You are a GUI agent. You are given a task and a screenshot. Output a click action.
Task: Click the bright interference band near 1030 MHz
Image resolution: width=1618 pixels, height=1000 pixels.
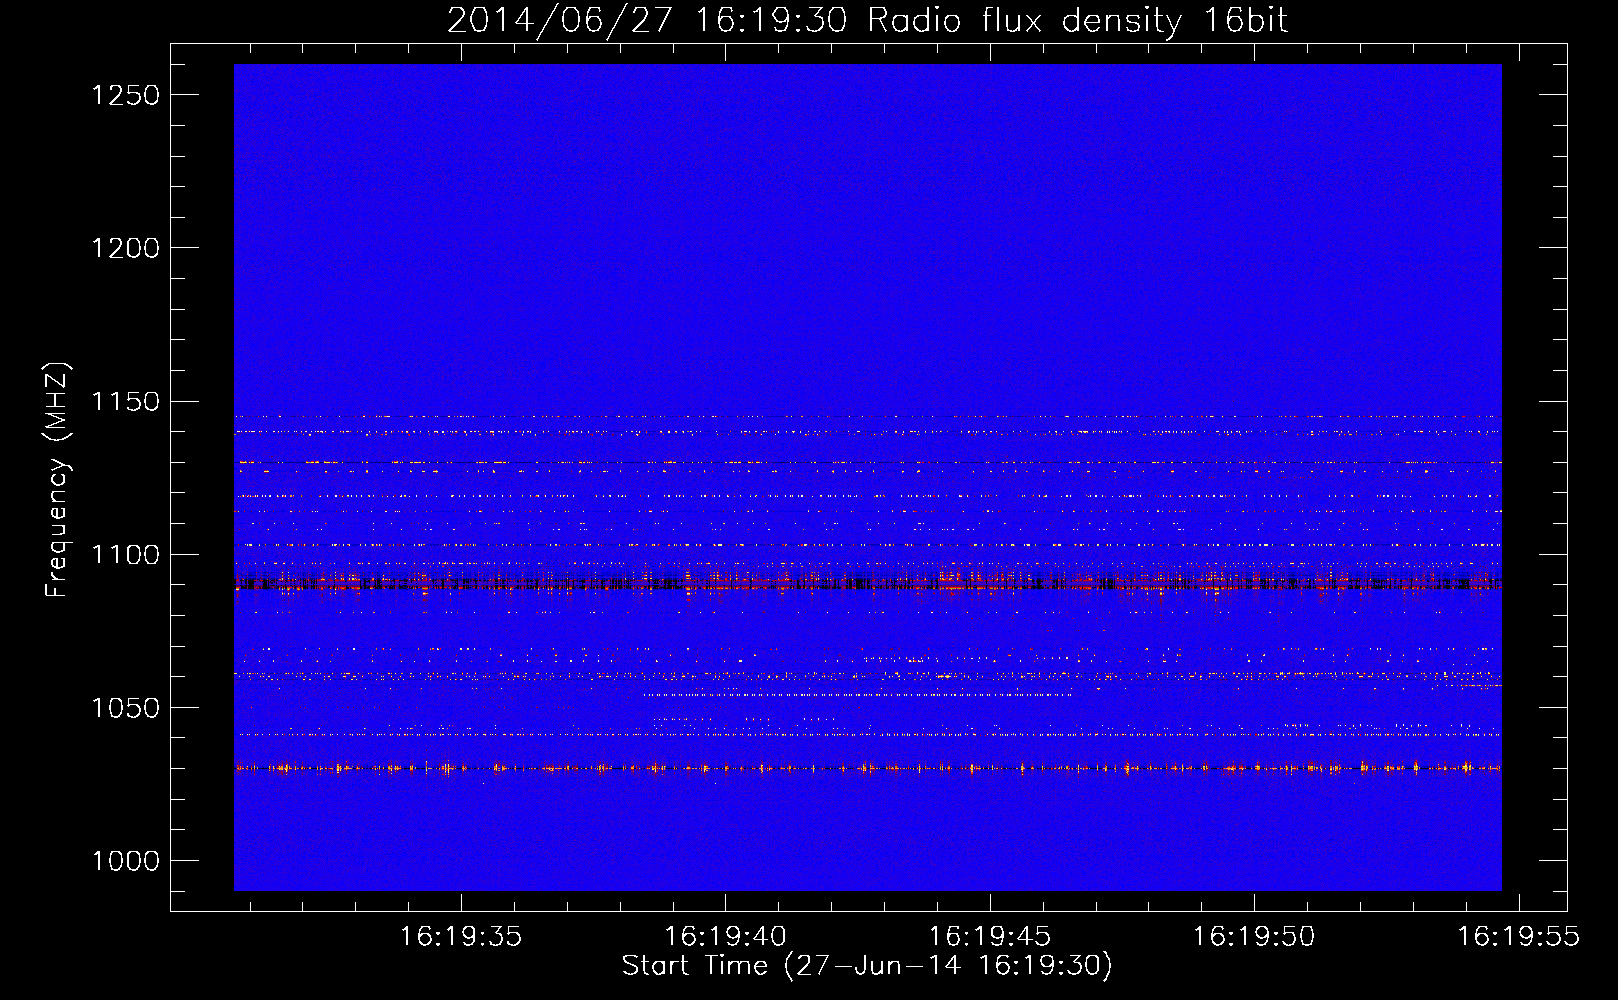pos(867,768)
